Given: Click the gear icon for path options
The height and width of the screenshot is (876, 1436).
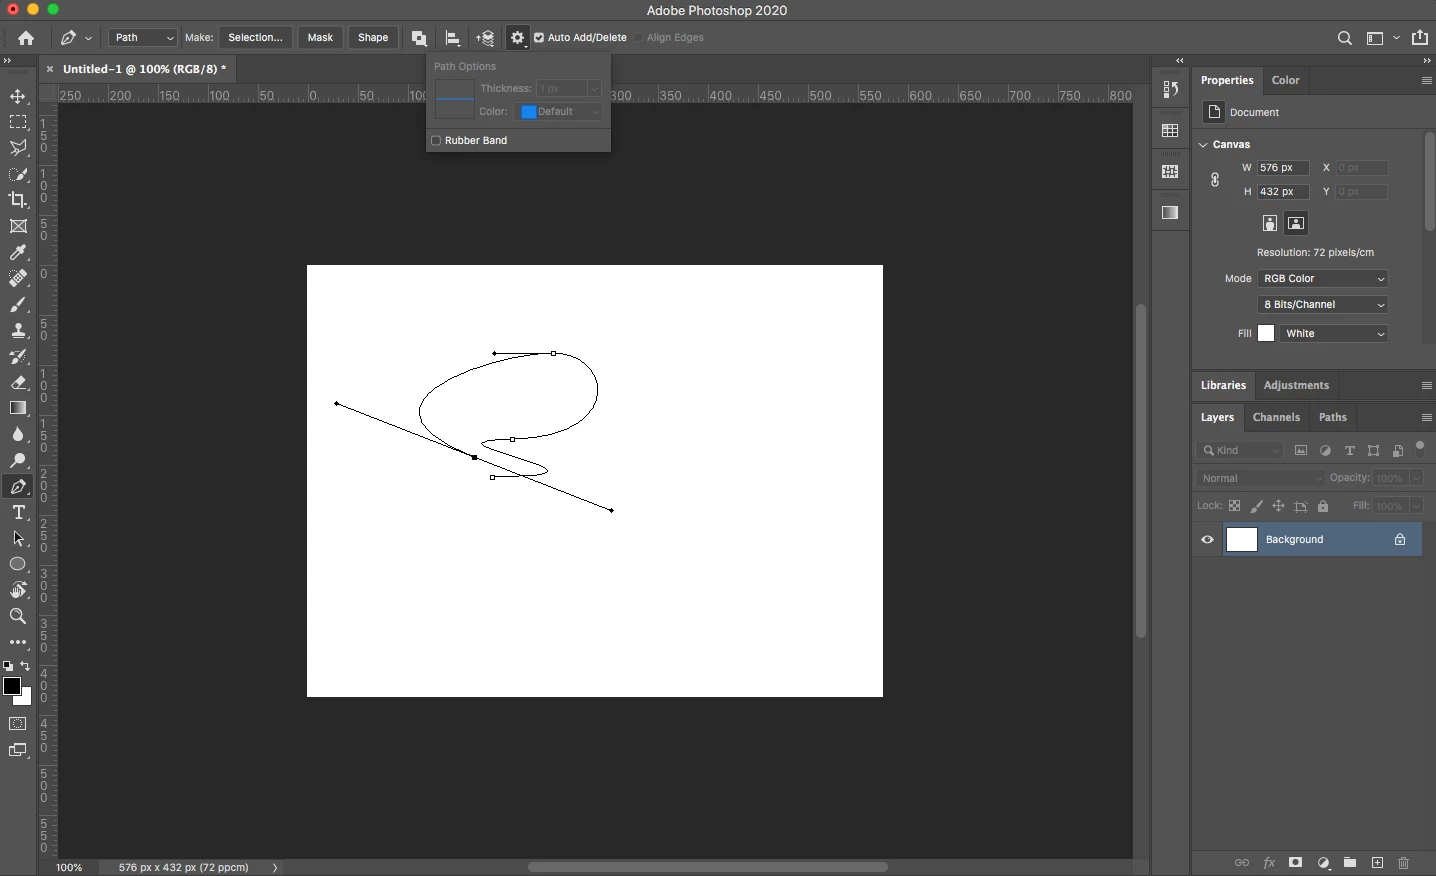Looking at the screenshot, I should click(x=518, y=38).
